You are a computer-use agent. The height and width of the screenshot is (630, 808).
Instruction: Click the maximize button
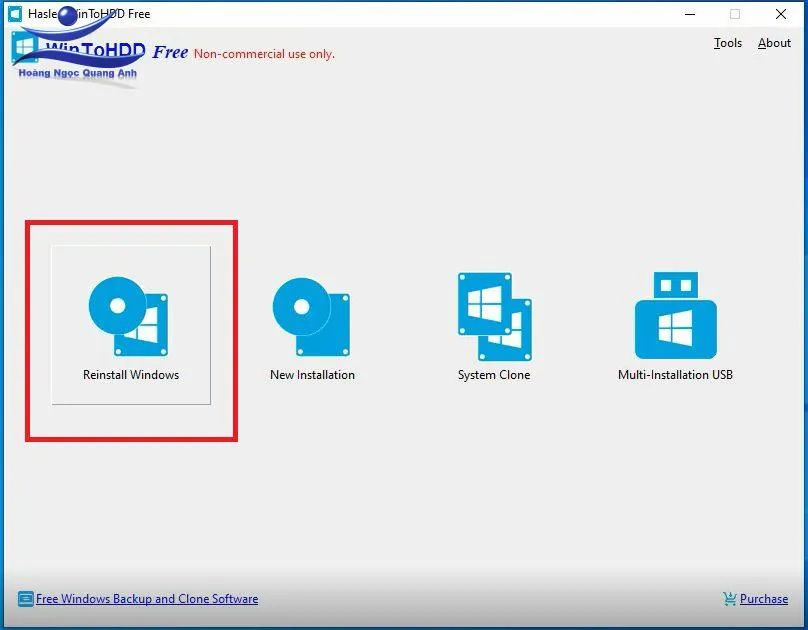point(737,14)
